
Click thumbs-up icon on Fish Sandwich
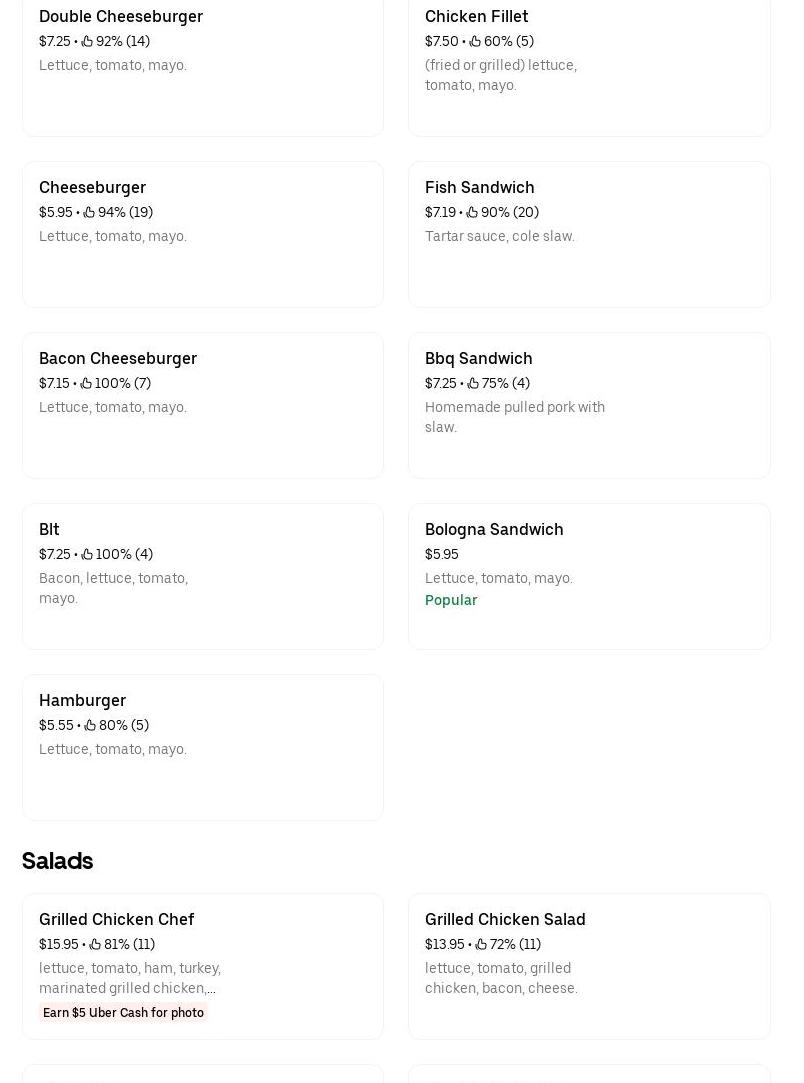(472, 213)
